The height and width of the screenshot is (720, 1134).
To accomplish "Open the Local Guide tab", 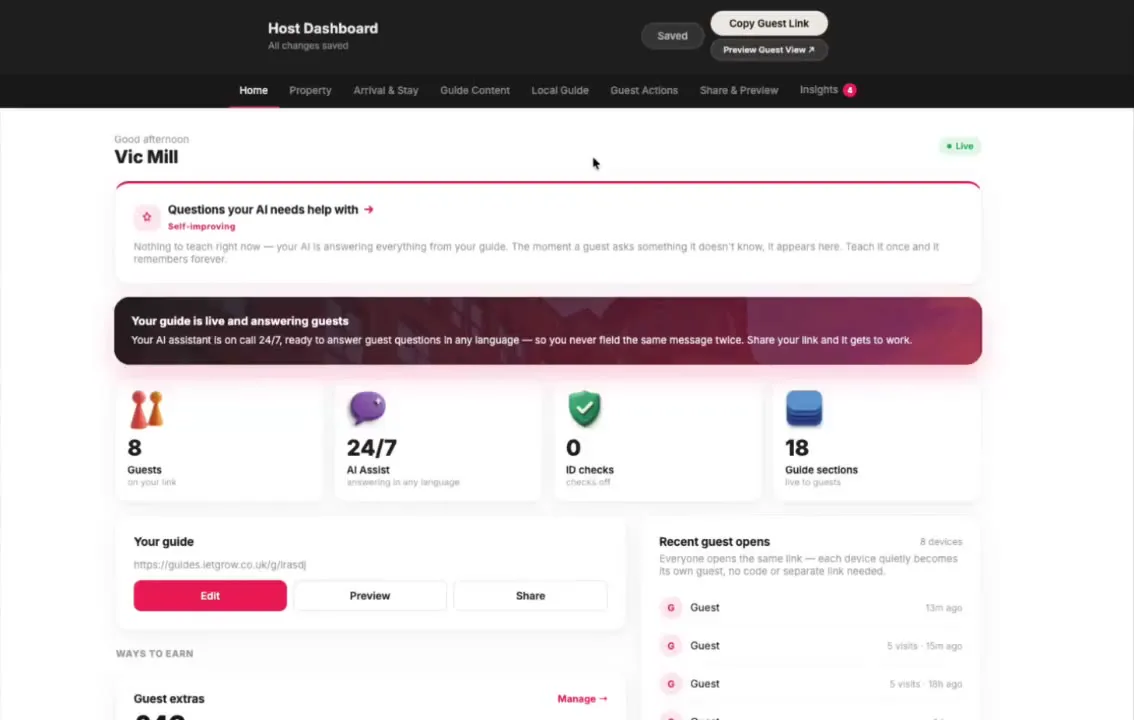I will click(560, 90).
